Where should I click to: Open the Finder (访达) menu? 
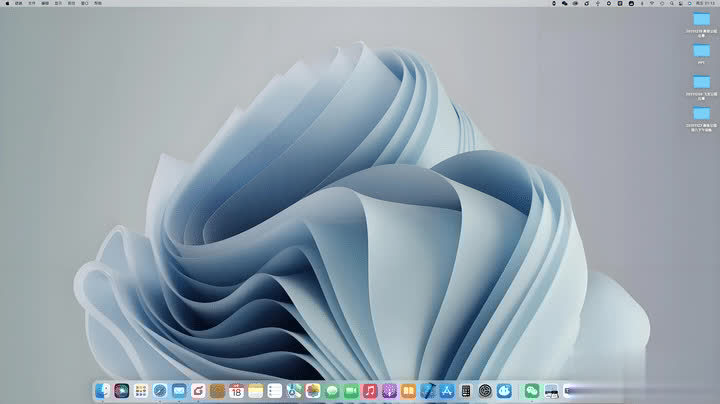19,3
